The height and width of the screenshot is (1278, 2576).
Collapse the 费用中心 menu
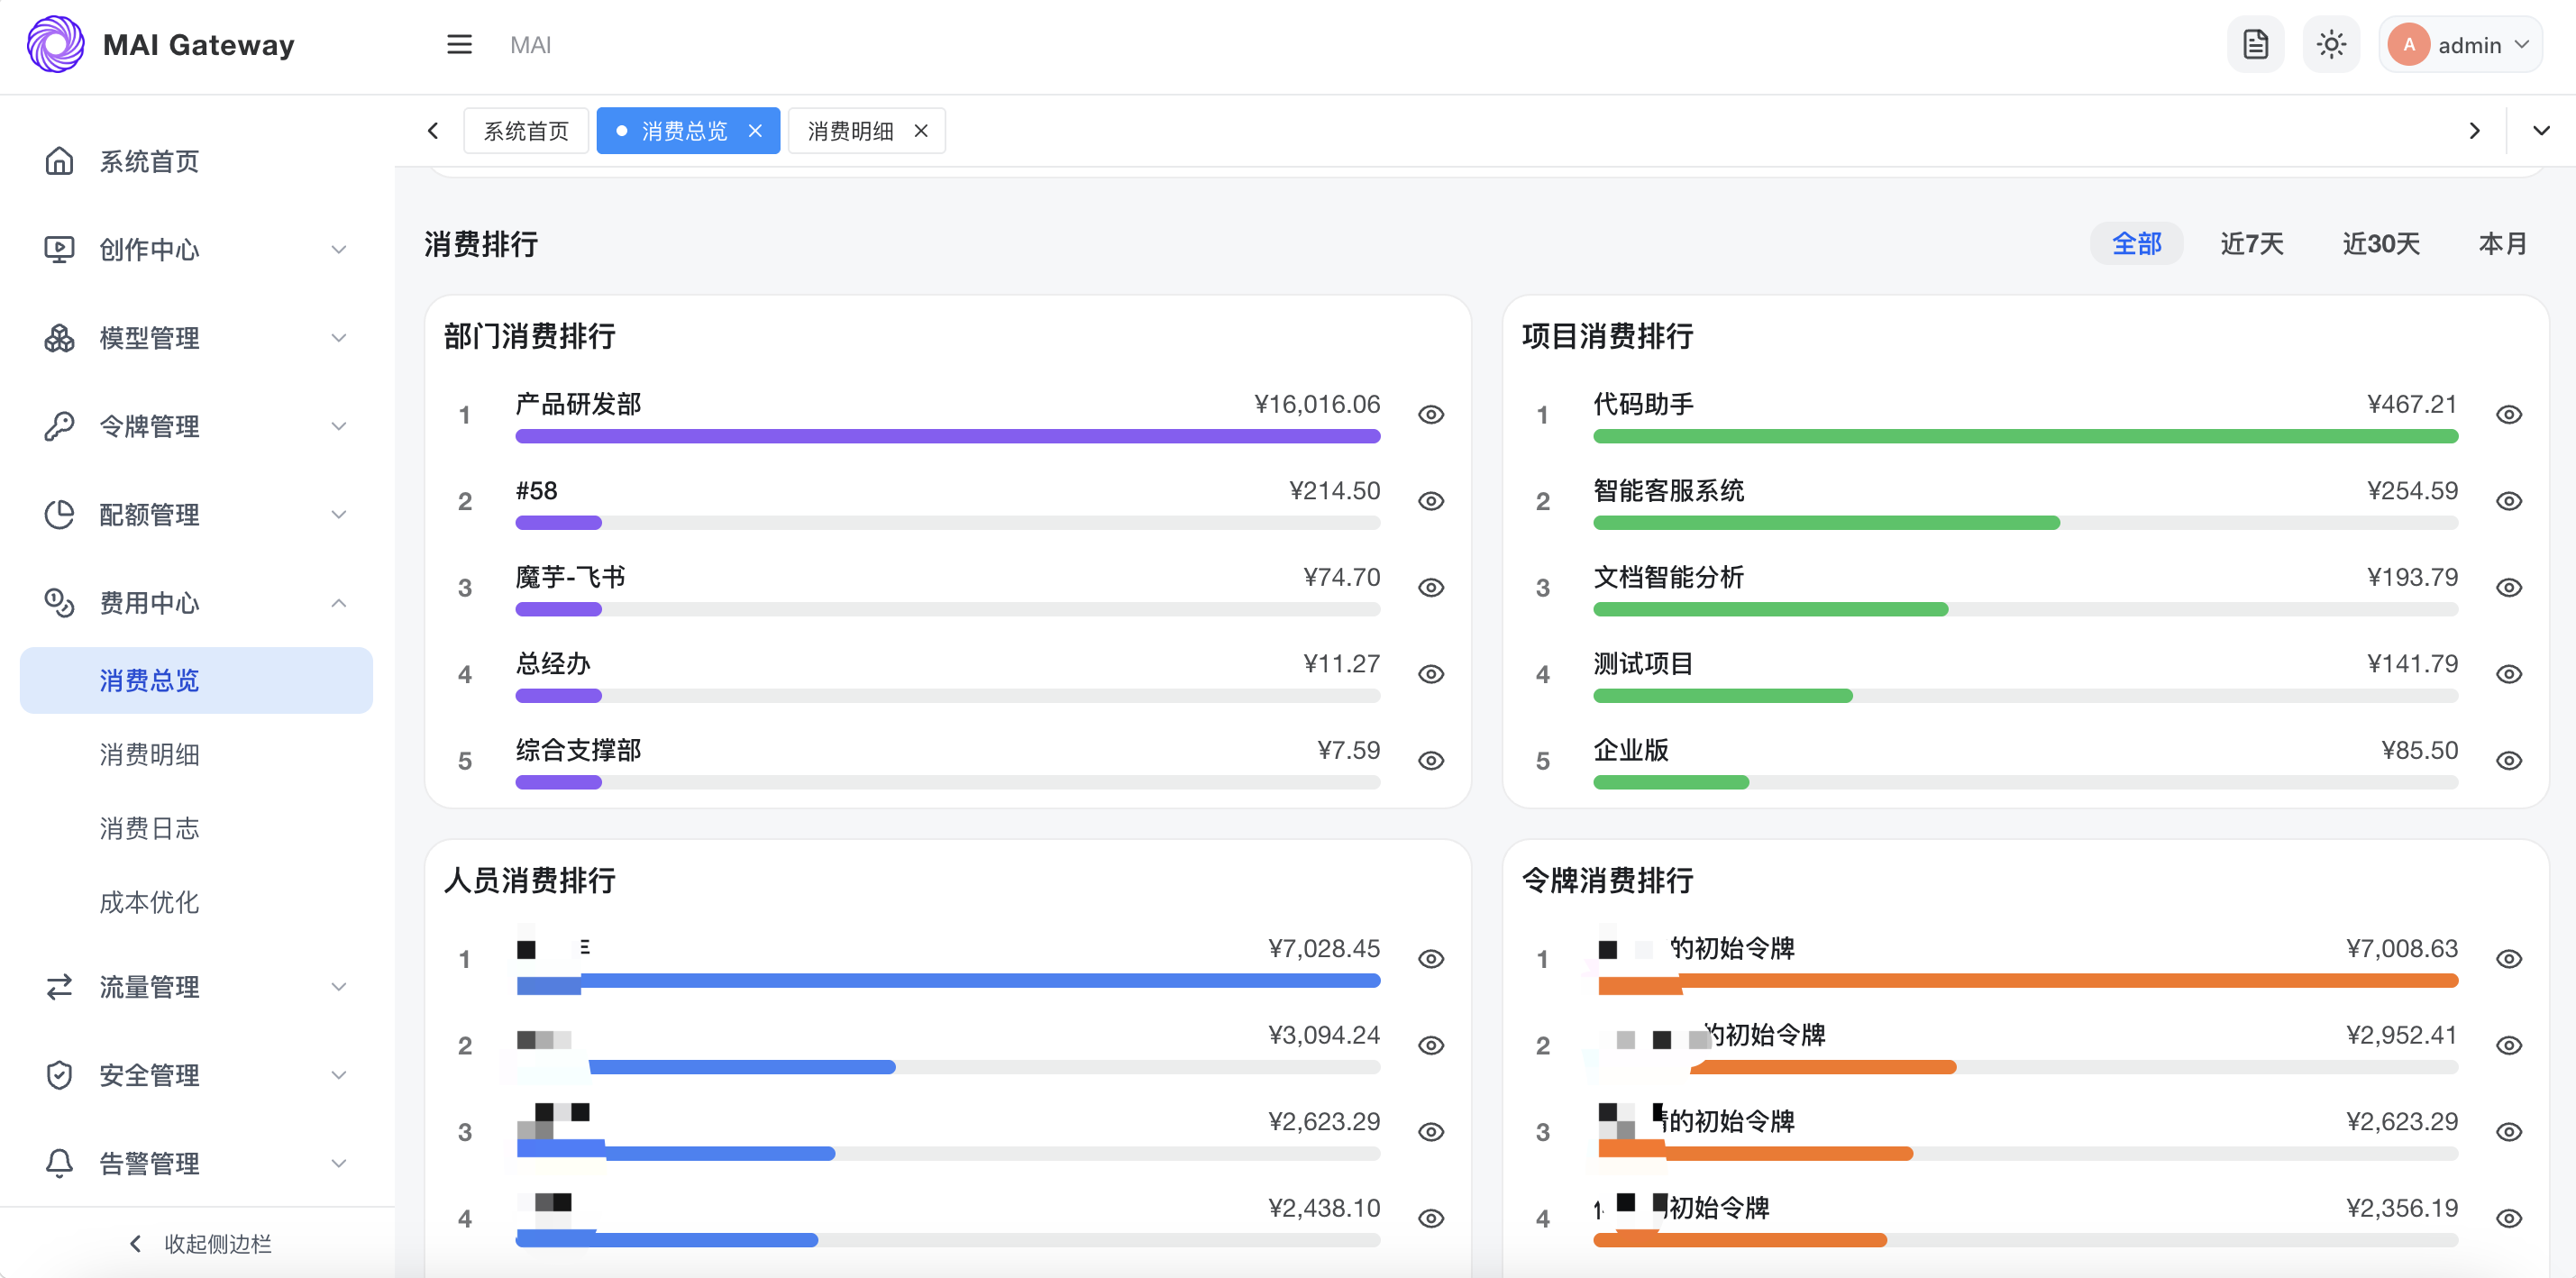coord(196,603)
